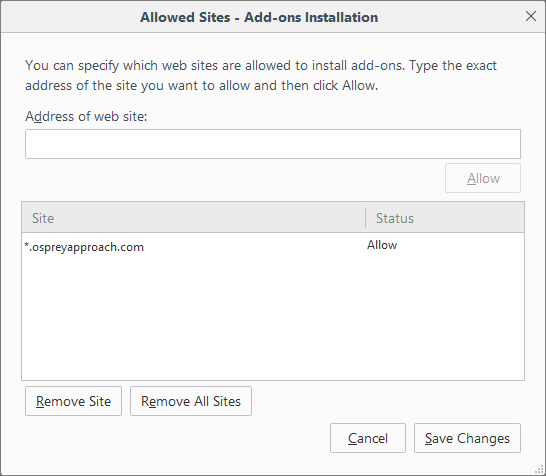Click the Remove All Sites button
546x476 pixels.
pyautogui.click(x=191, y=401)
